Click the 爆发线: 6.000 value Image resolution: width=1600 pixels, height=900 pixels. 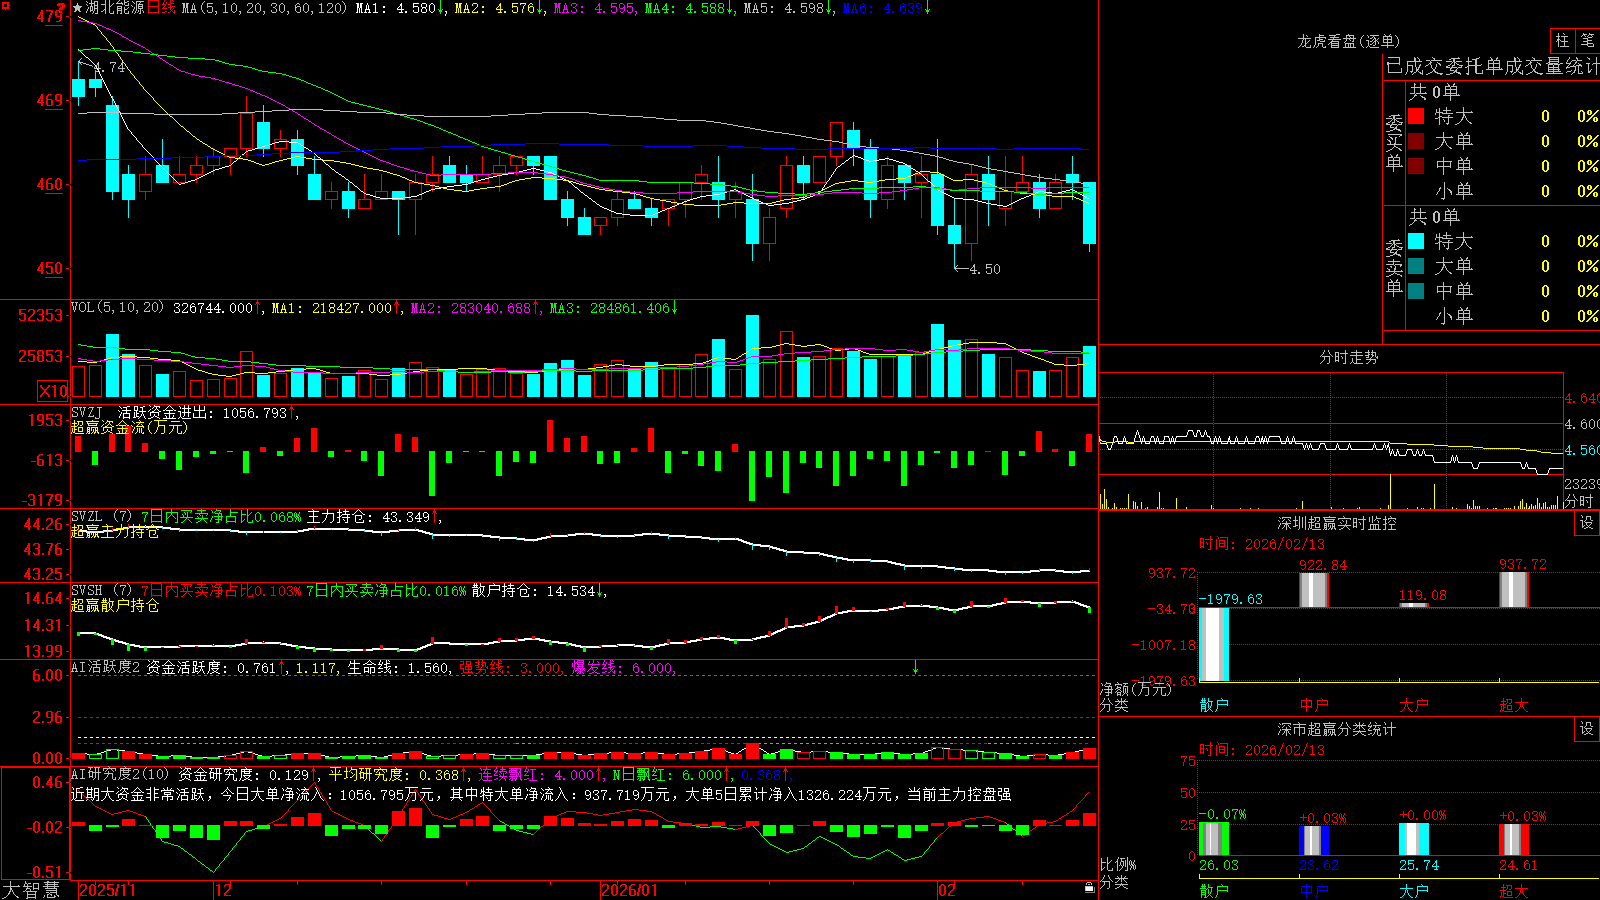click(622, 667)
